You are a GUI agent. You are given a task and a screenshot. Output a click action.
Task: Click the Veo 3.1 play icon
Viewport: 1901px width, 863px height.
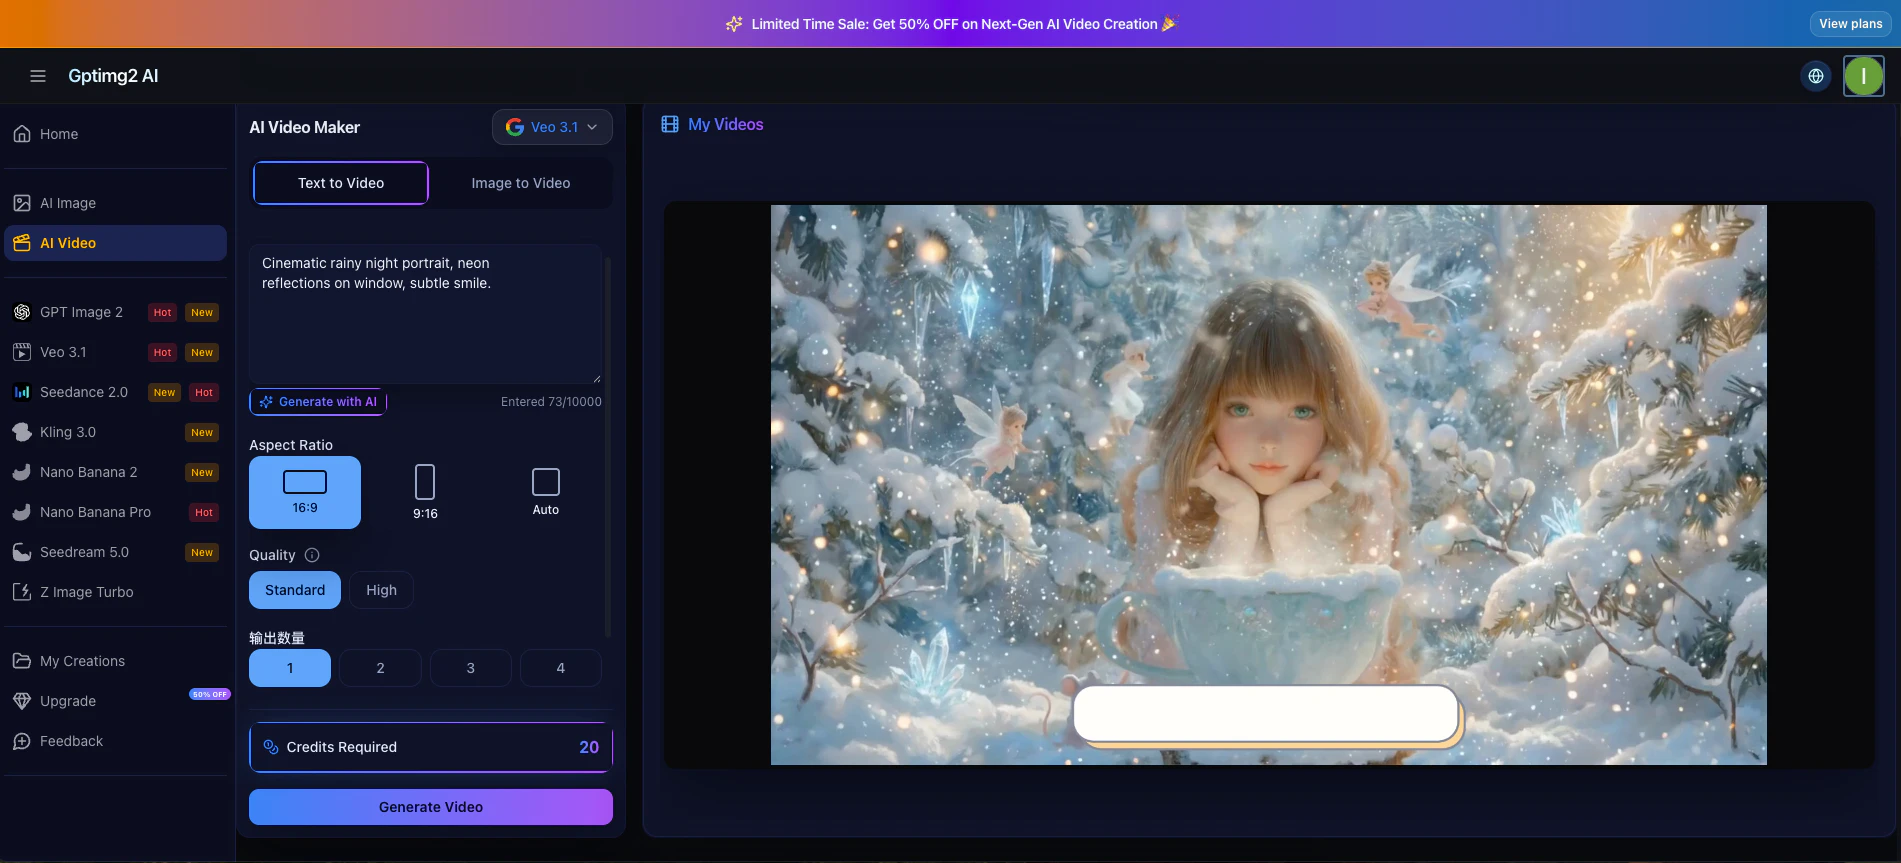pyautogui.click(x=22, y=352)
